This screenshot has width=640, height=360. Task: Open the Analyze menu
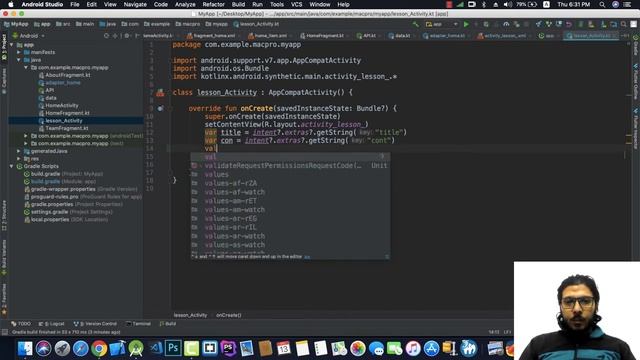coord(185,4)
